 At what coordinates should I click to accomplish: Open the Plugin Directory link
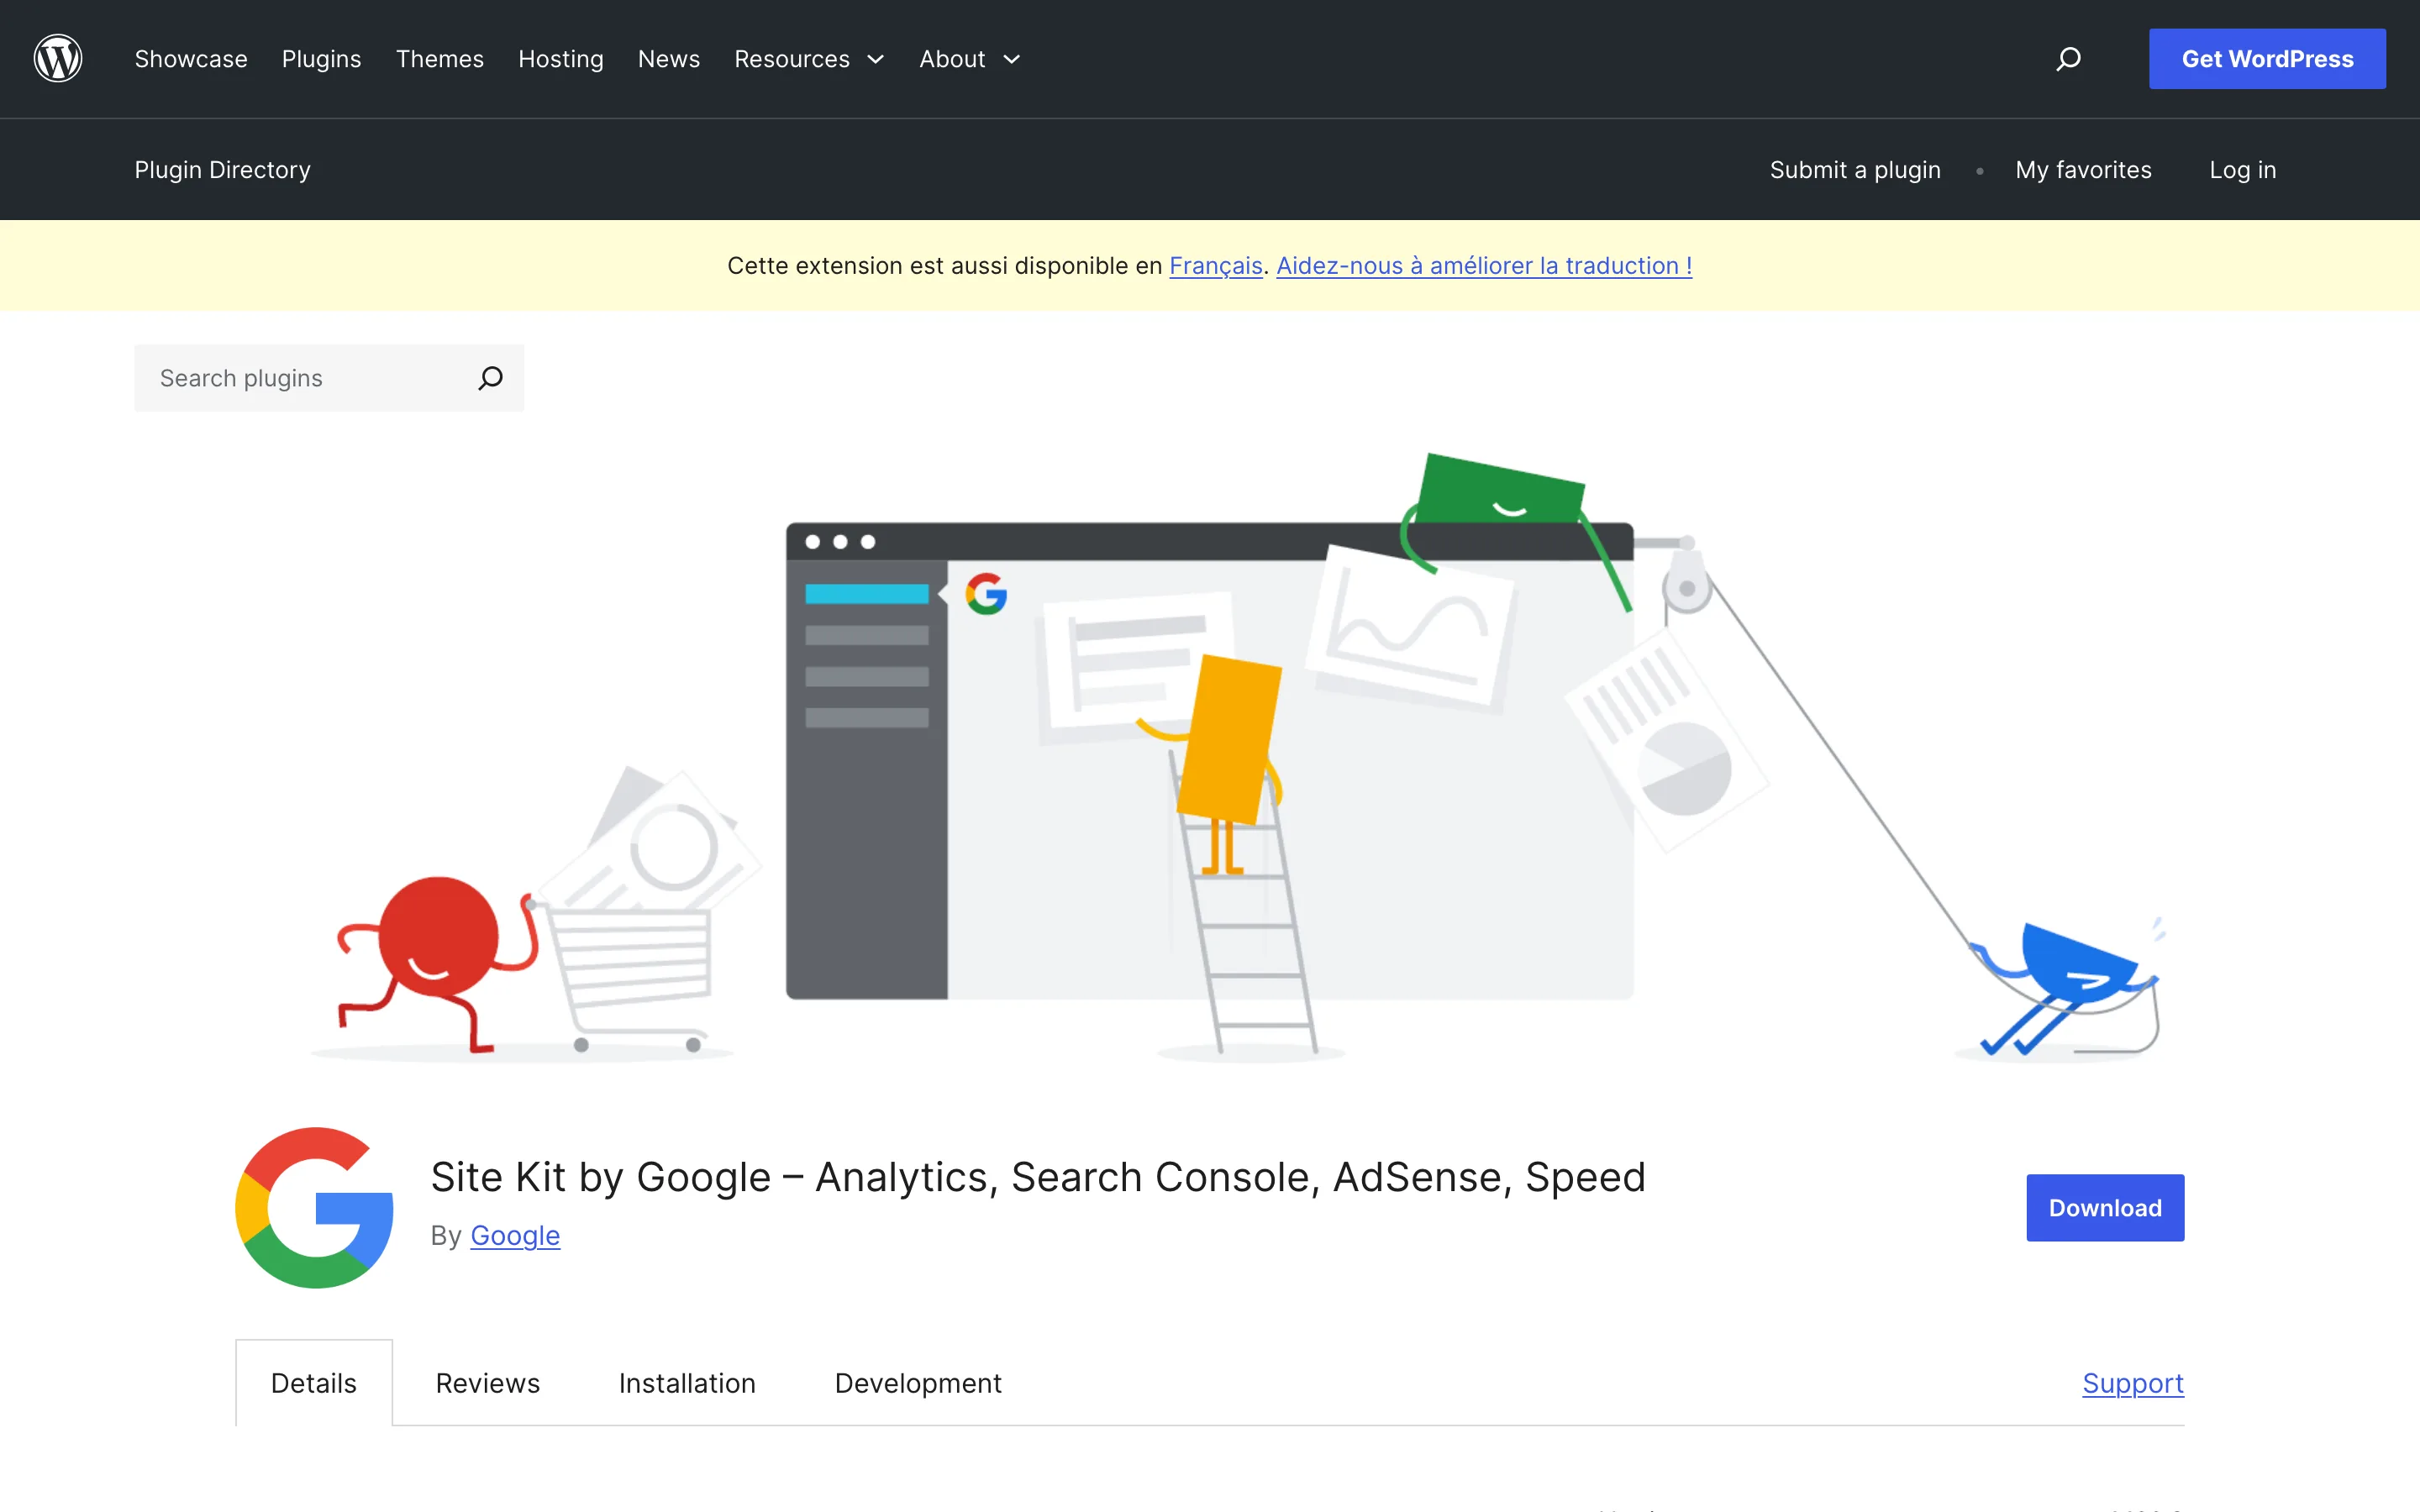[223, 170]
